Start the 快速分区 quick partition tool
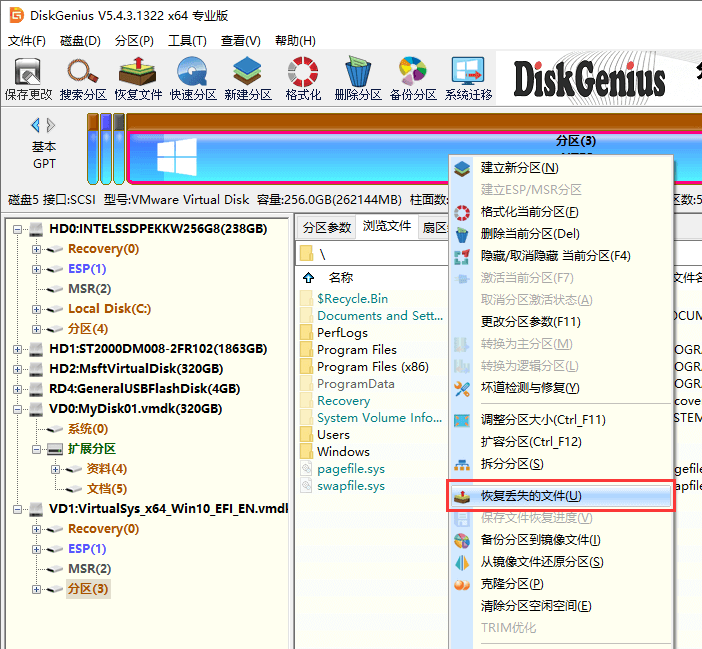Image resolution: width=702 pixels, height=649 pixels. pos(193,79)
